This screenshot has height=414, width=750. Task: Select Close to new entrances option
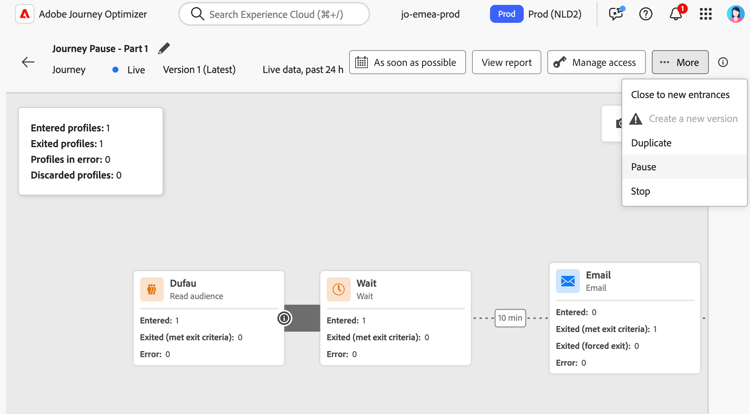(x=680, y=95)
